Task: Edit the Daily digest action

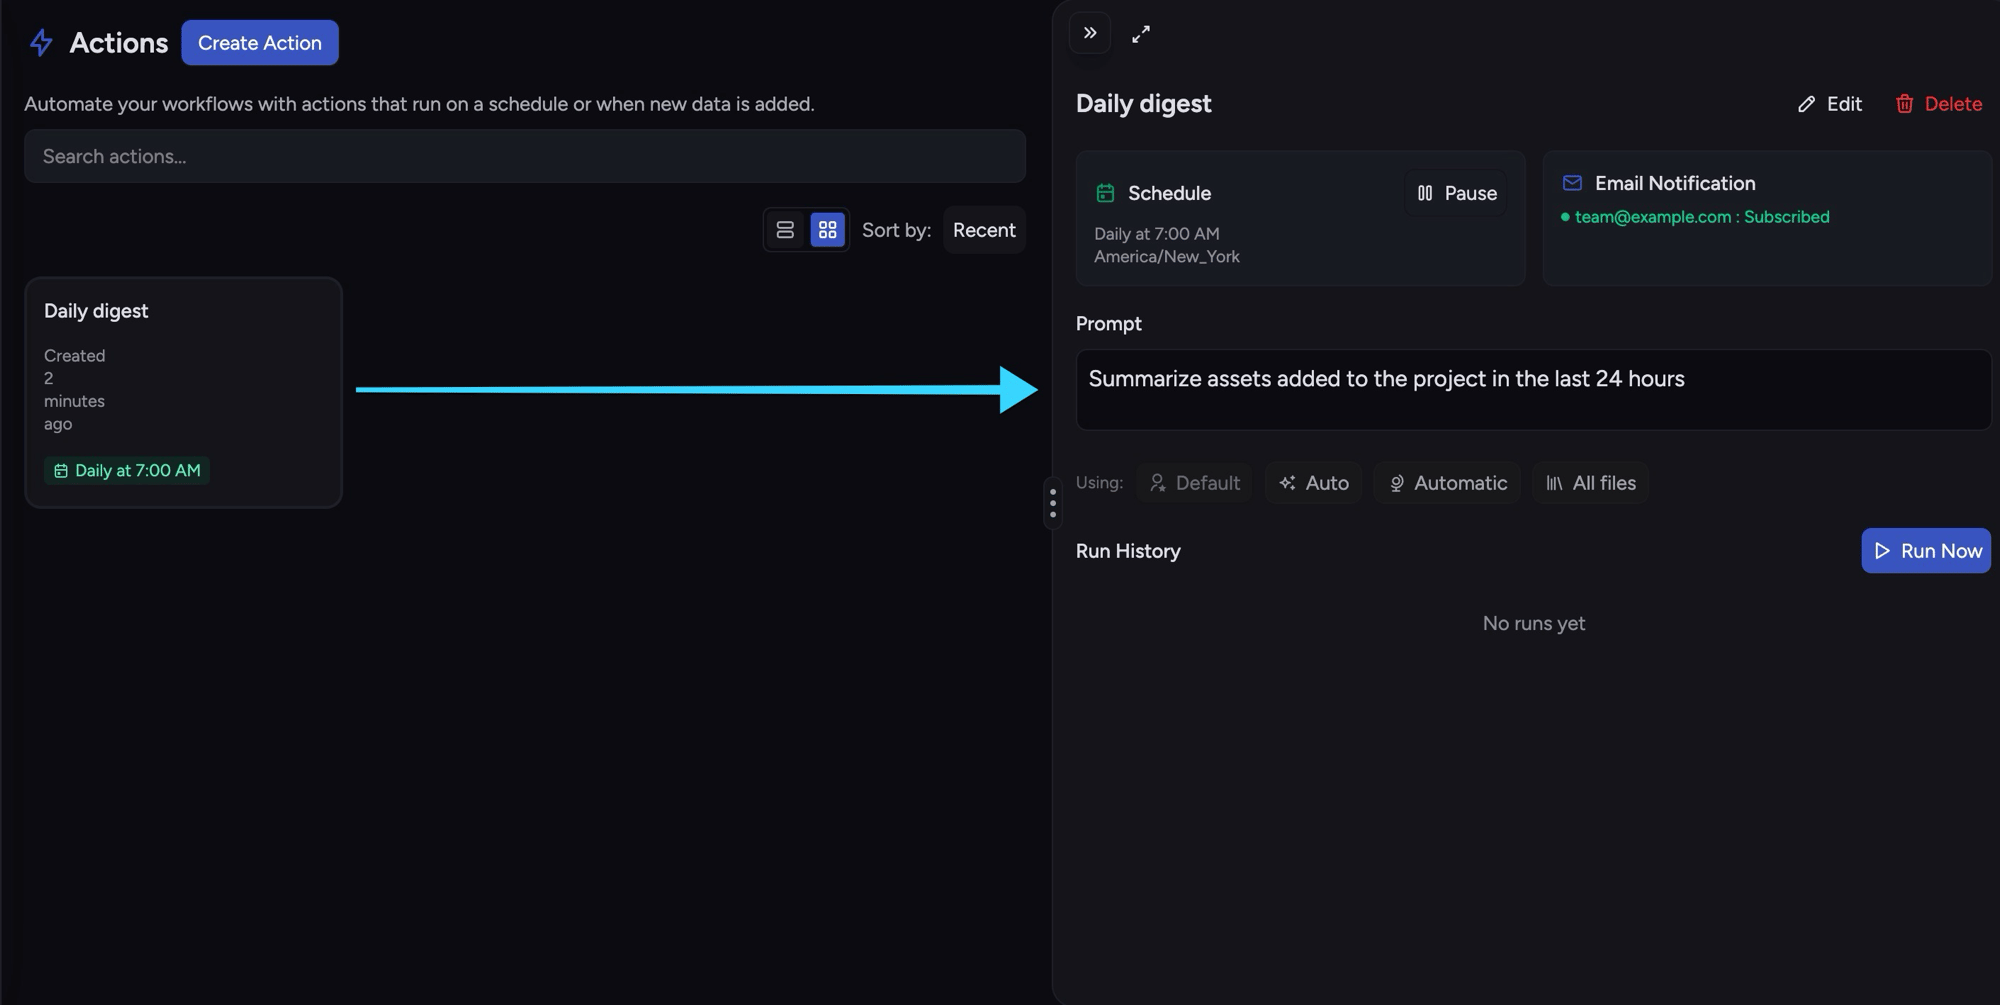Action: tap(1830, 104)
